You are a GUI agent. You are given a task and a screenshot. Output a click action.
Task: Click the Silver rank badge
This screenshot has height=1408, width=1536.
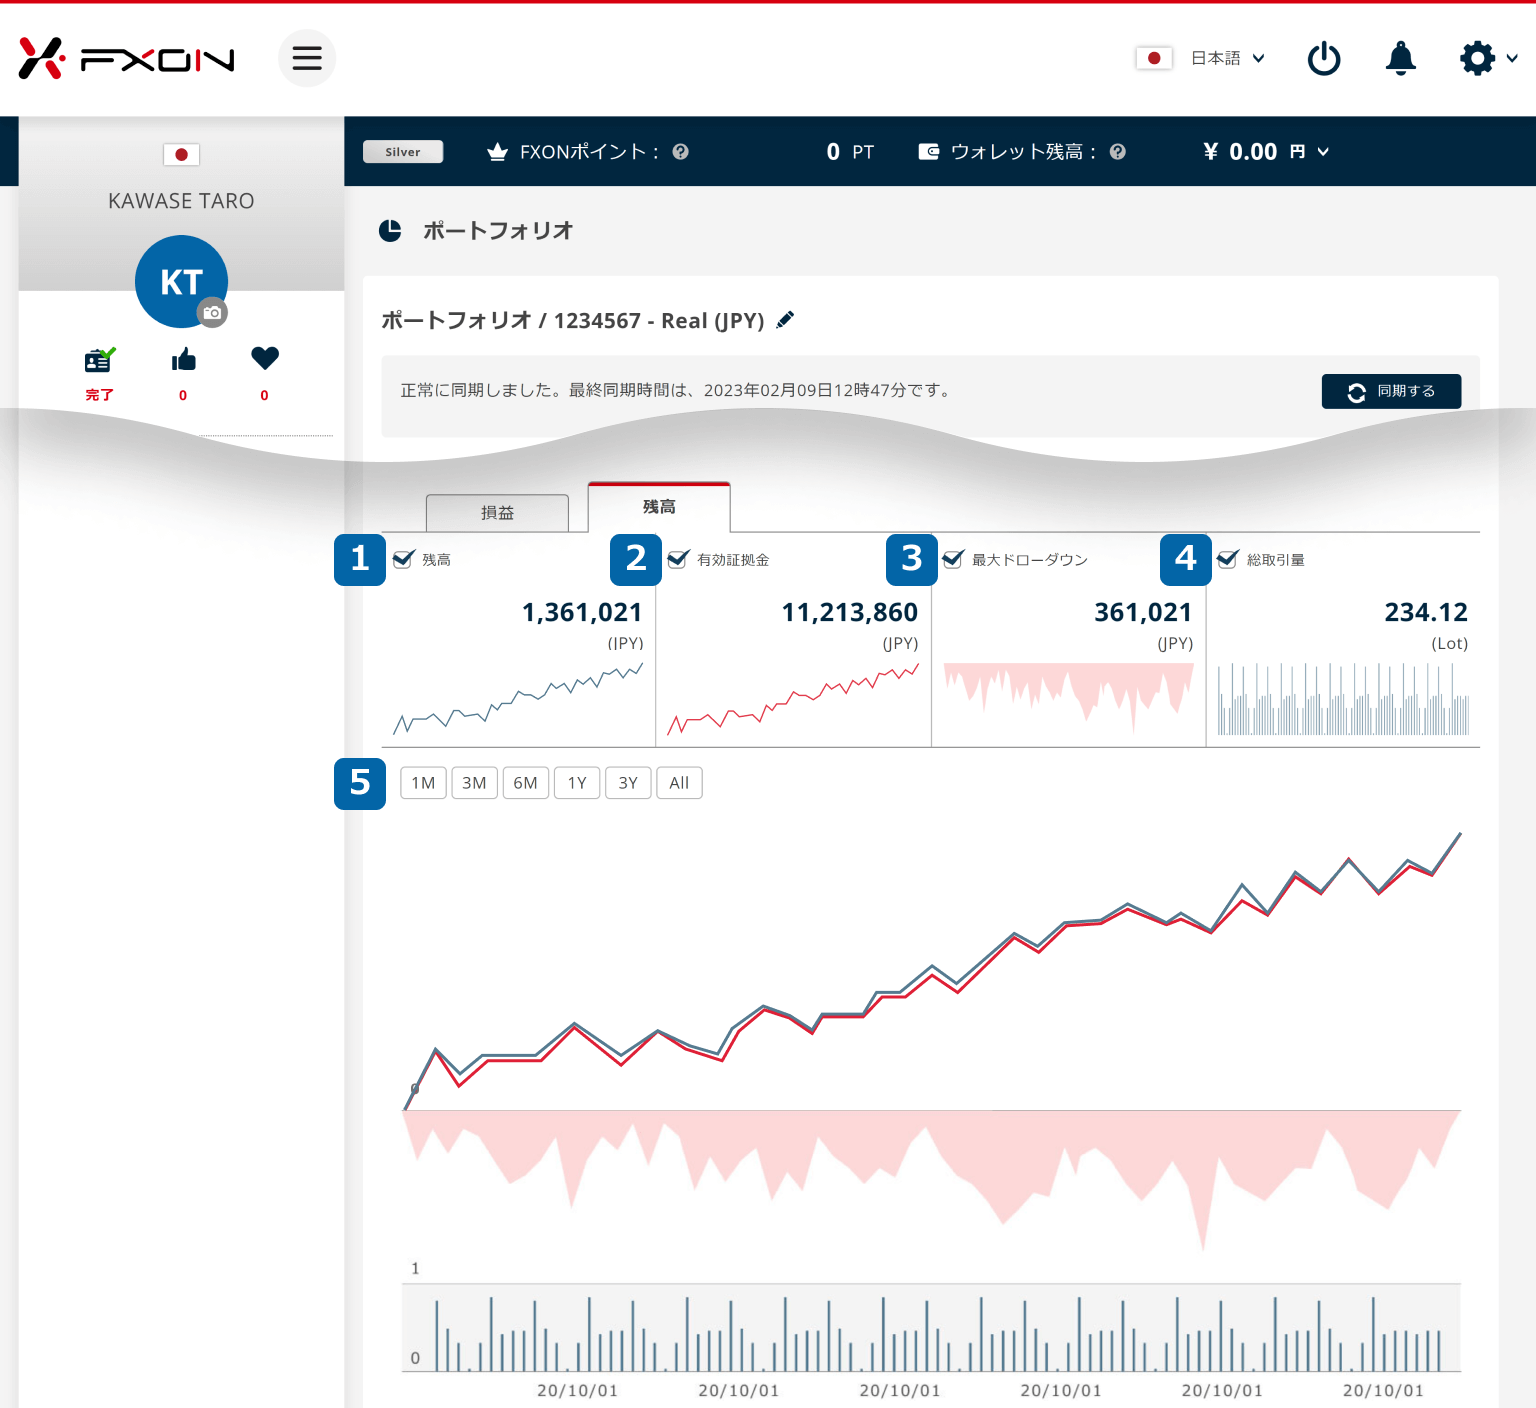point(403,152)
